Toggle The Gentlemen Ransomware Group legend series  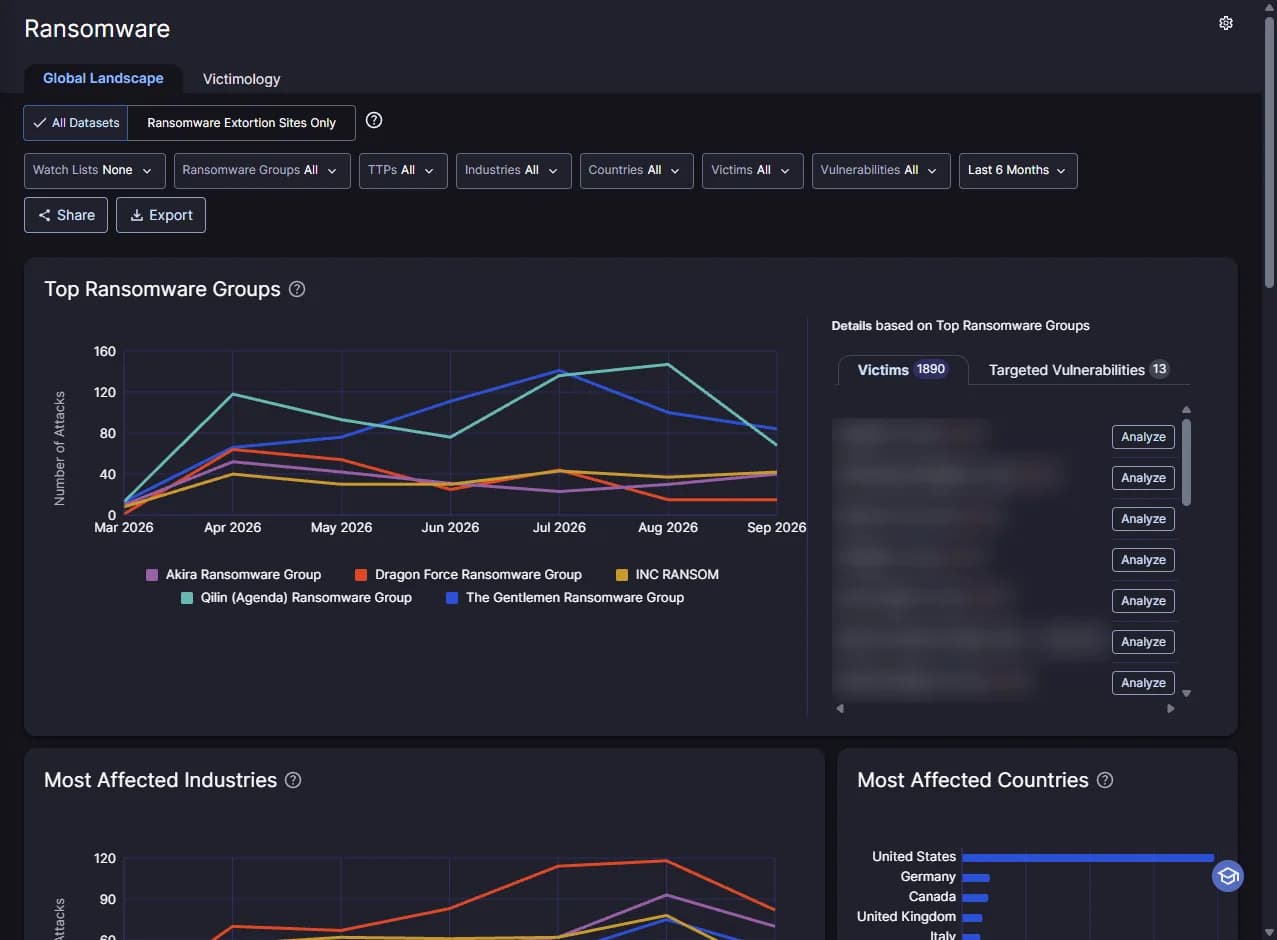click(x=565, y=598)
